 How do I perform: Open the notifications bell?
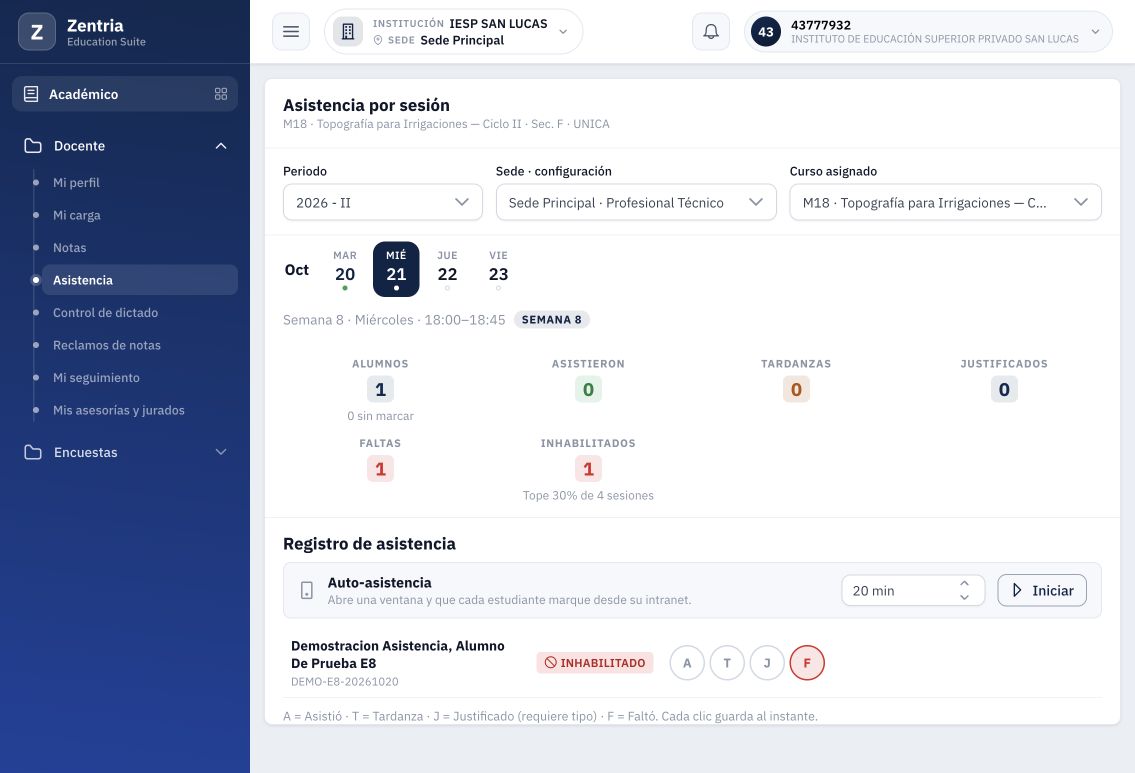(711, 32)
